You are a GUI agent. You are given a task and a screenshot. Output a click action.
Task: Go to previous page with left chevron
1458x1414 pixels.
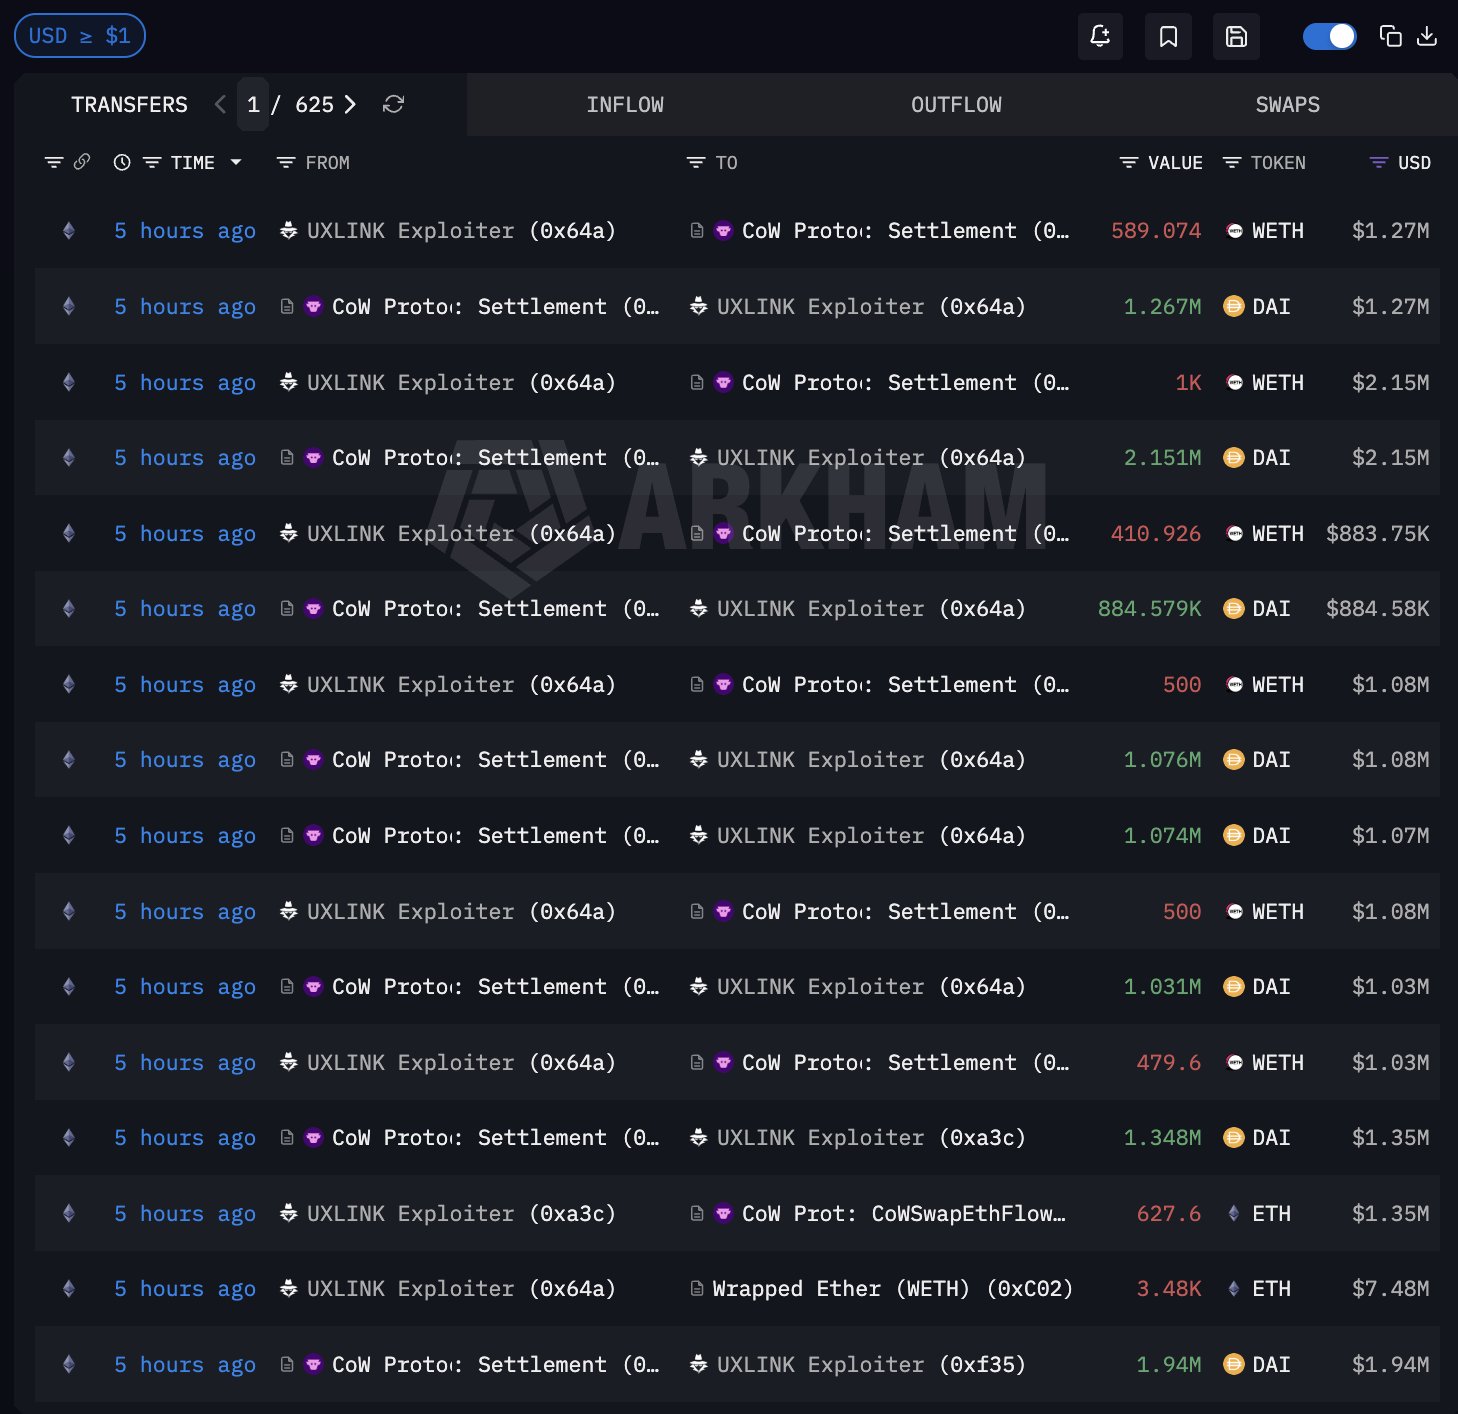[220, 104]
